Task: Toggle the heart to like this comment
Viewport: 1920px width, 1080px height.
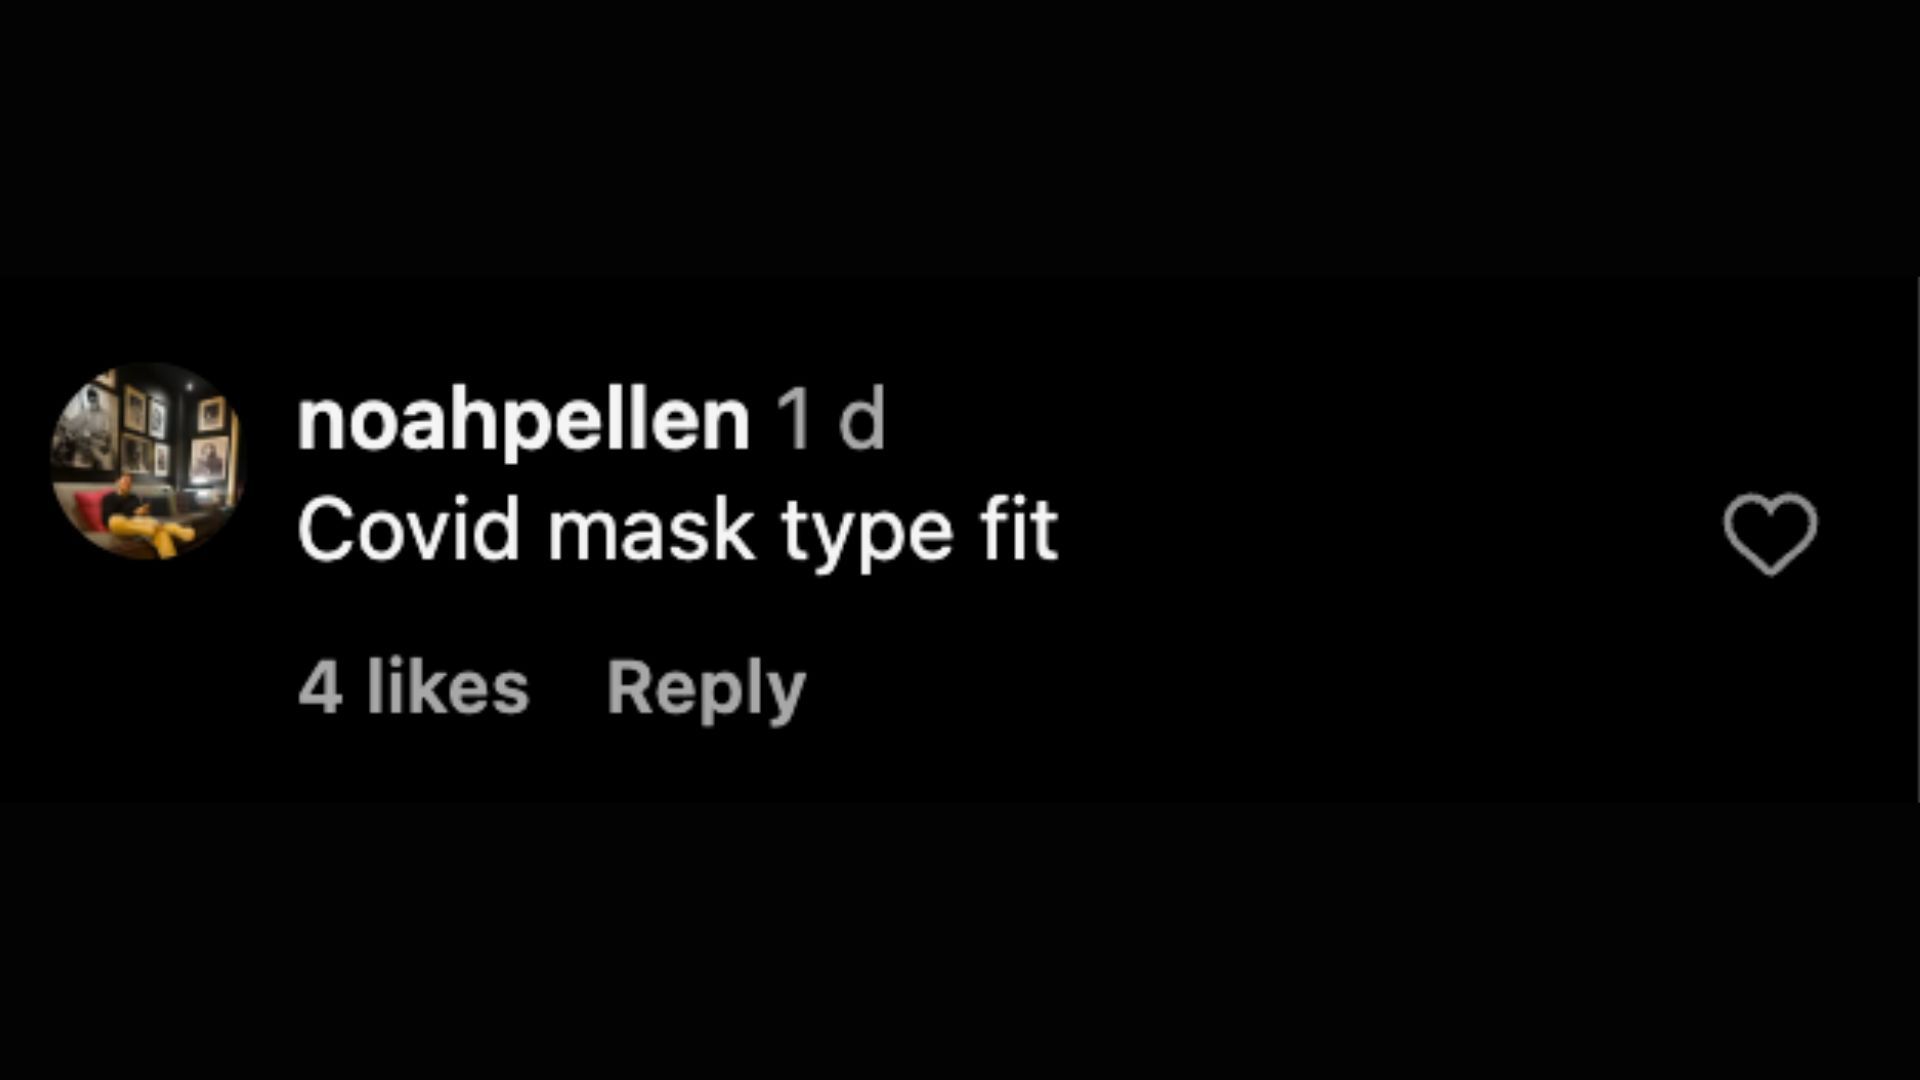Action: [x=1770, y=534]
